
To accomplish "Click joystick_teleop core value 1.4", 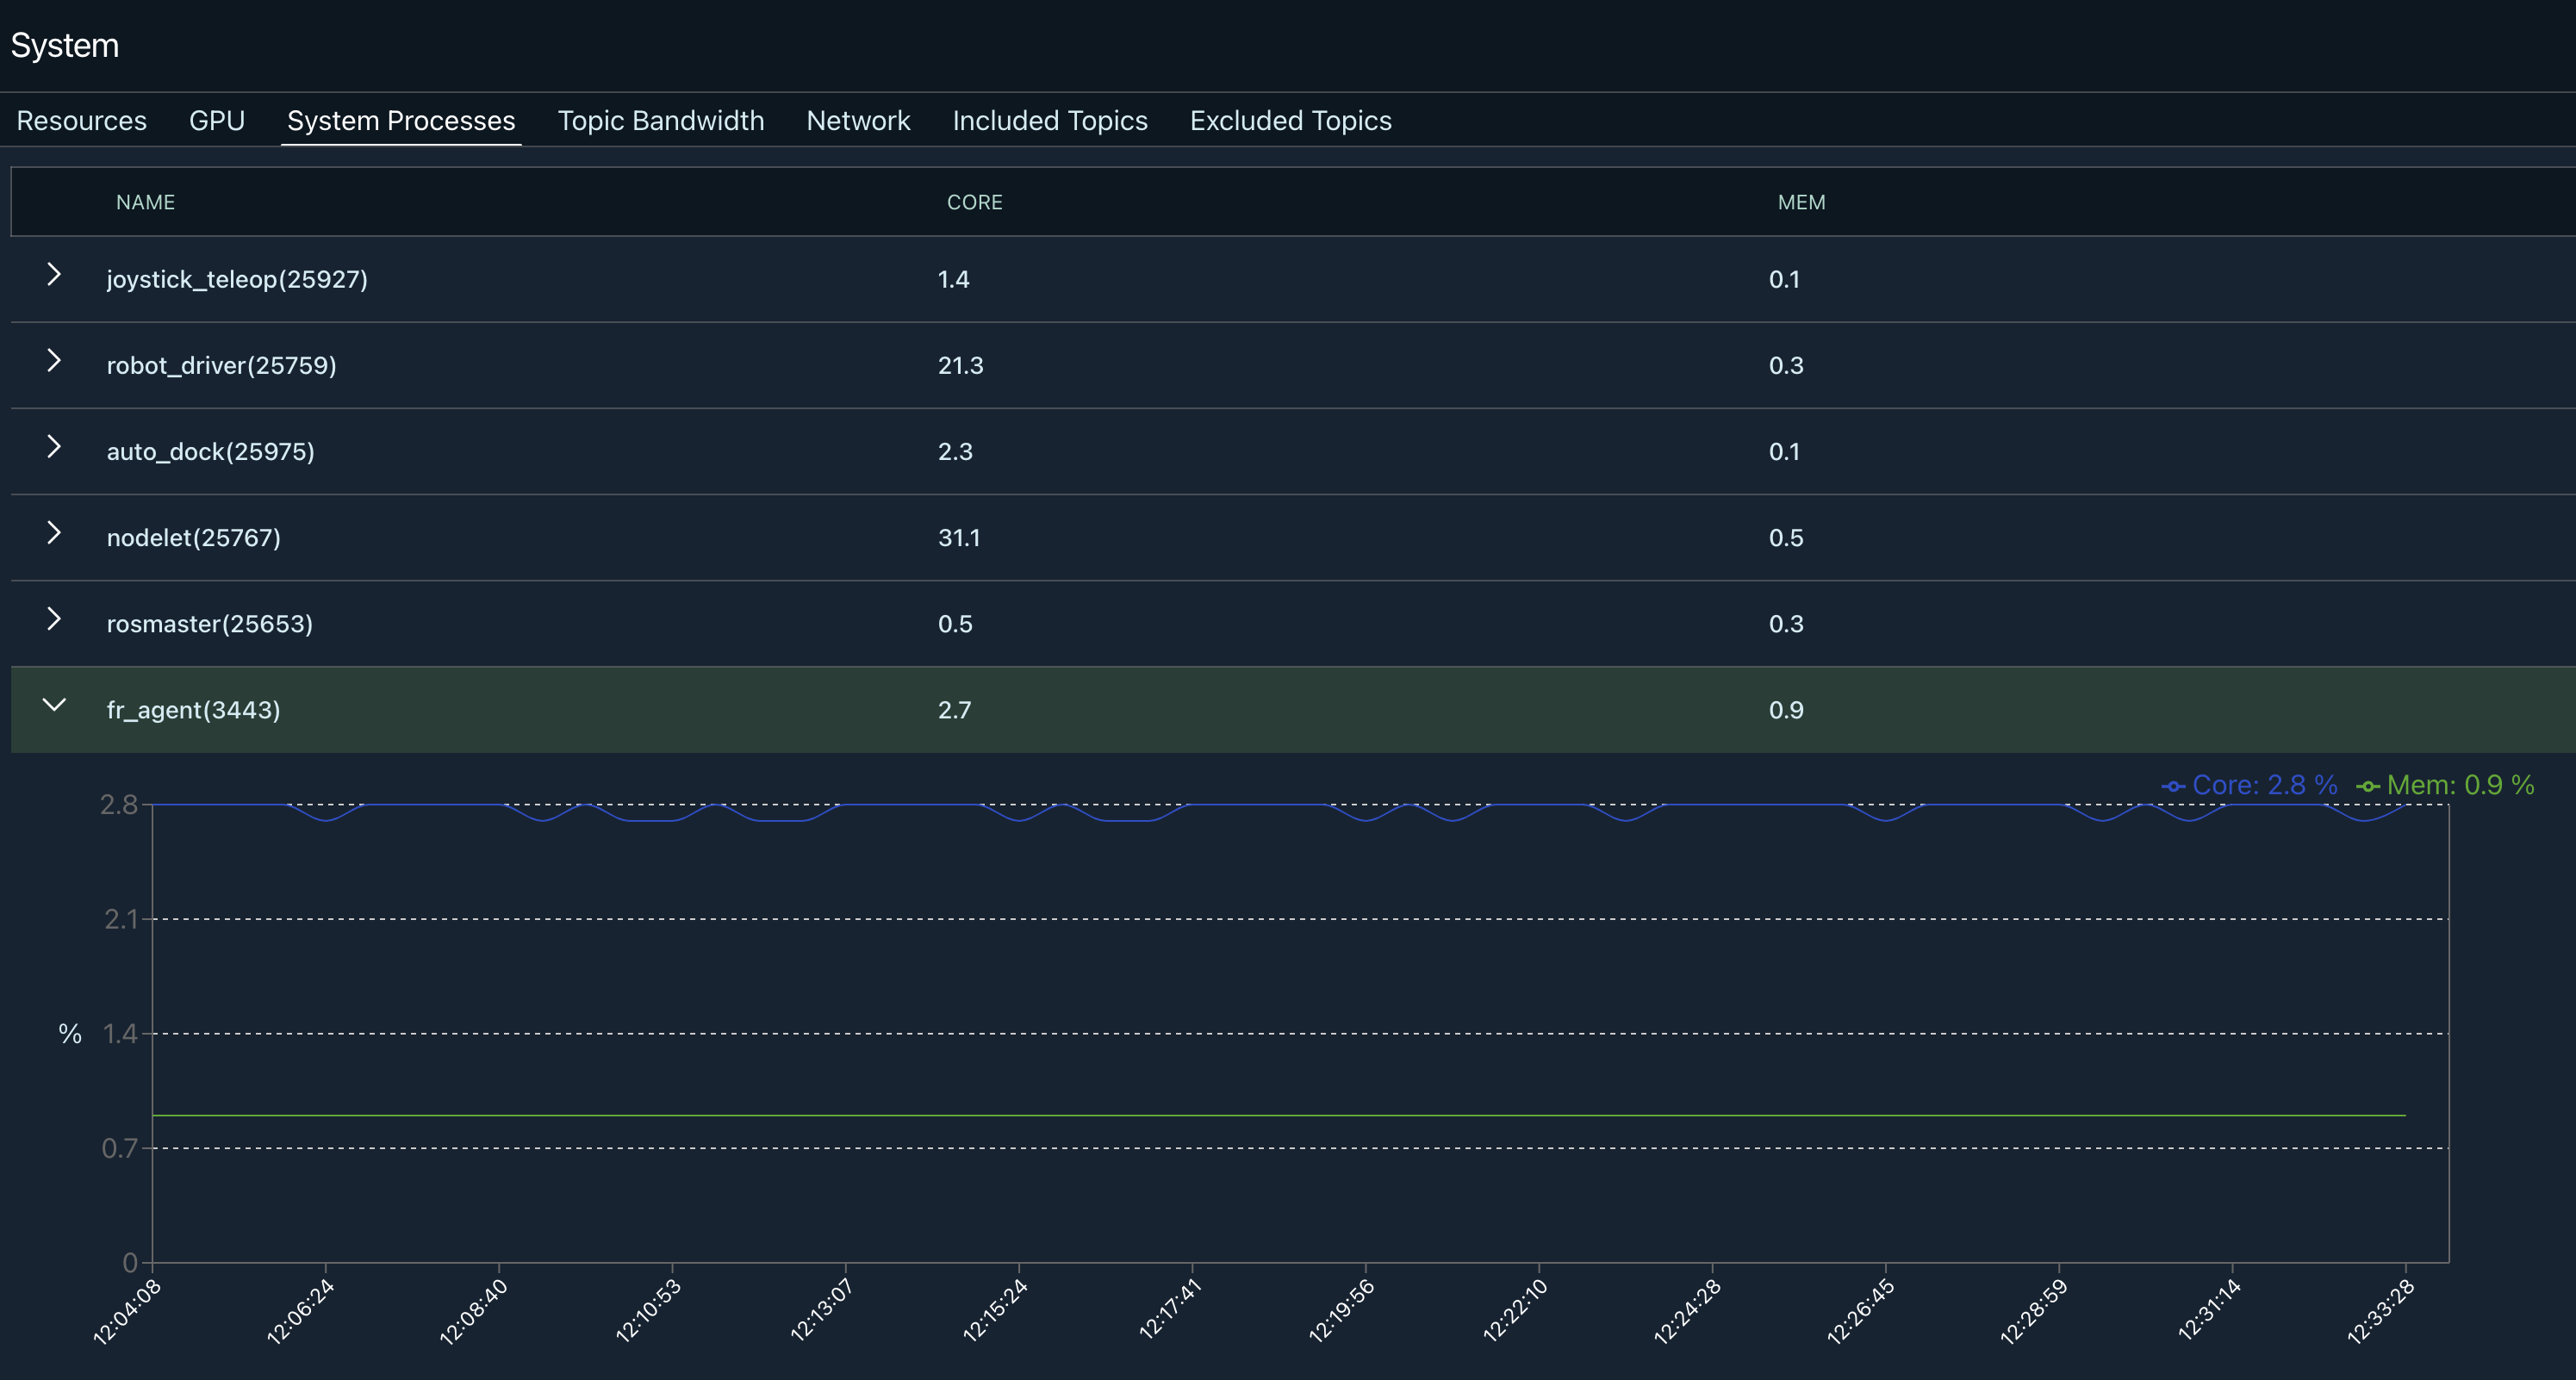I will [953, 279].
